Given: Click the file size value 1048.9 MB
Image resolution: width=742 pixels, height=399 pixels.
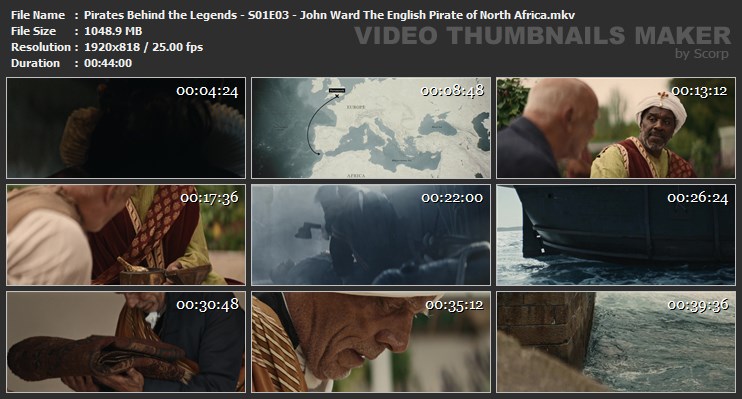Looking at the screenshot, I should (113, 31).
